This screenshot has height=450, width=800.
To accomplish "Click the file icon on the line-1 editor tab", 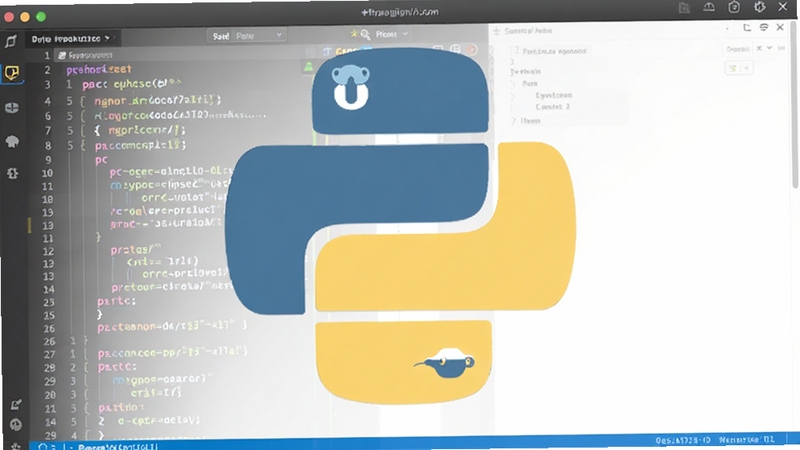I will pos(62,55).
